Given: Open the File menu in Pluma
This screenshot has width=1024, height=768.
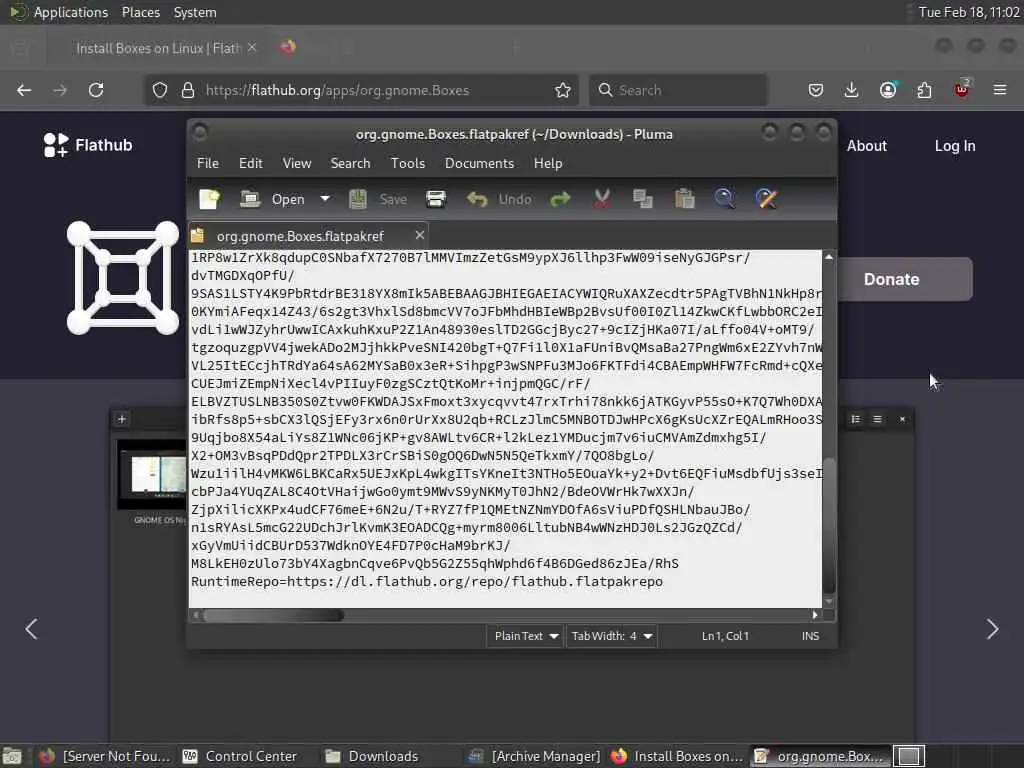Looking at the screenshot, I should 208,163.
